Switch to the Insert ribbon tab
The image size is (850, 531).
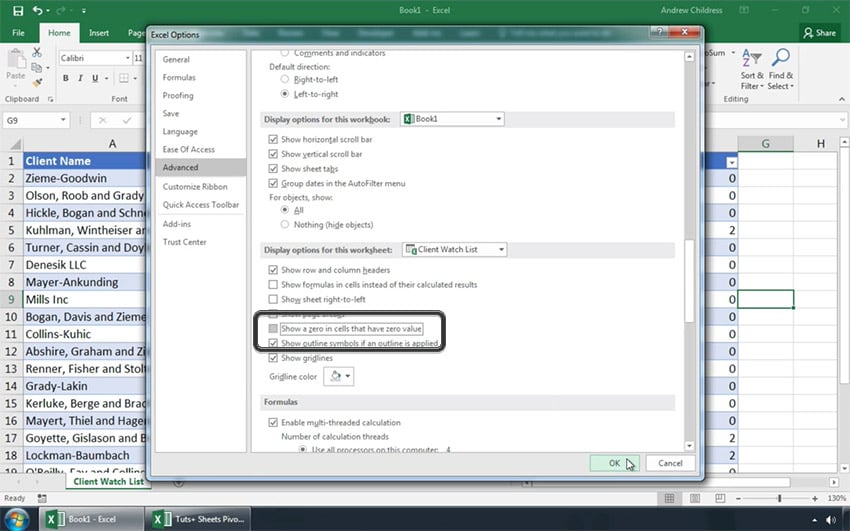coord(99,33)
